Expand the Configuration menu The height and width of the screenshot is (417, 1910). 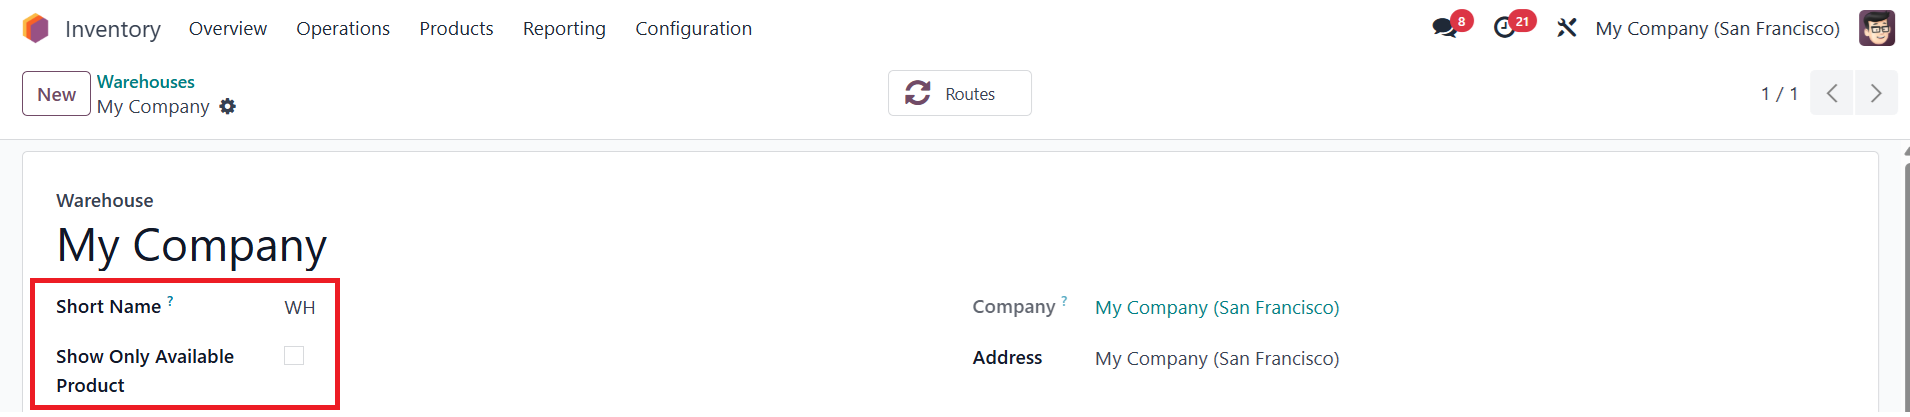(x=693, y=29)
